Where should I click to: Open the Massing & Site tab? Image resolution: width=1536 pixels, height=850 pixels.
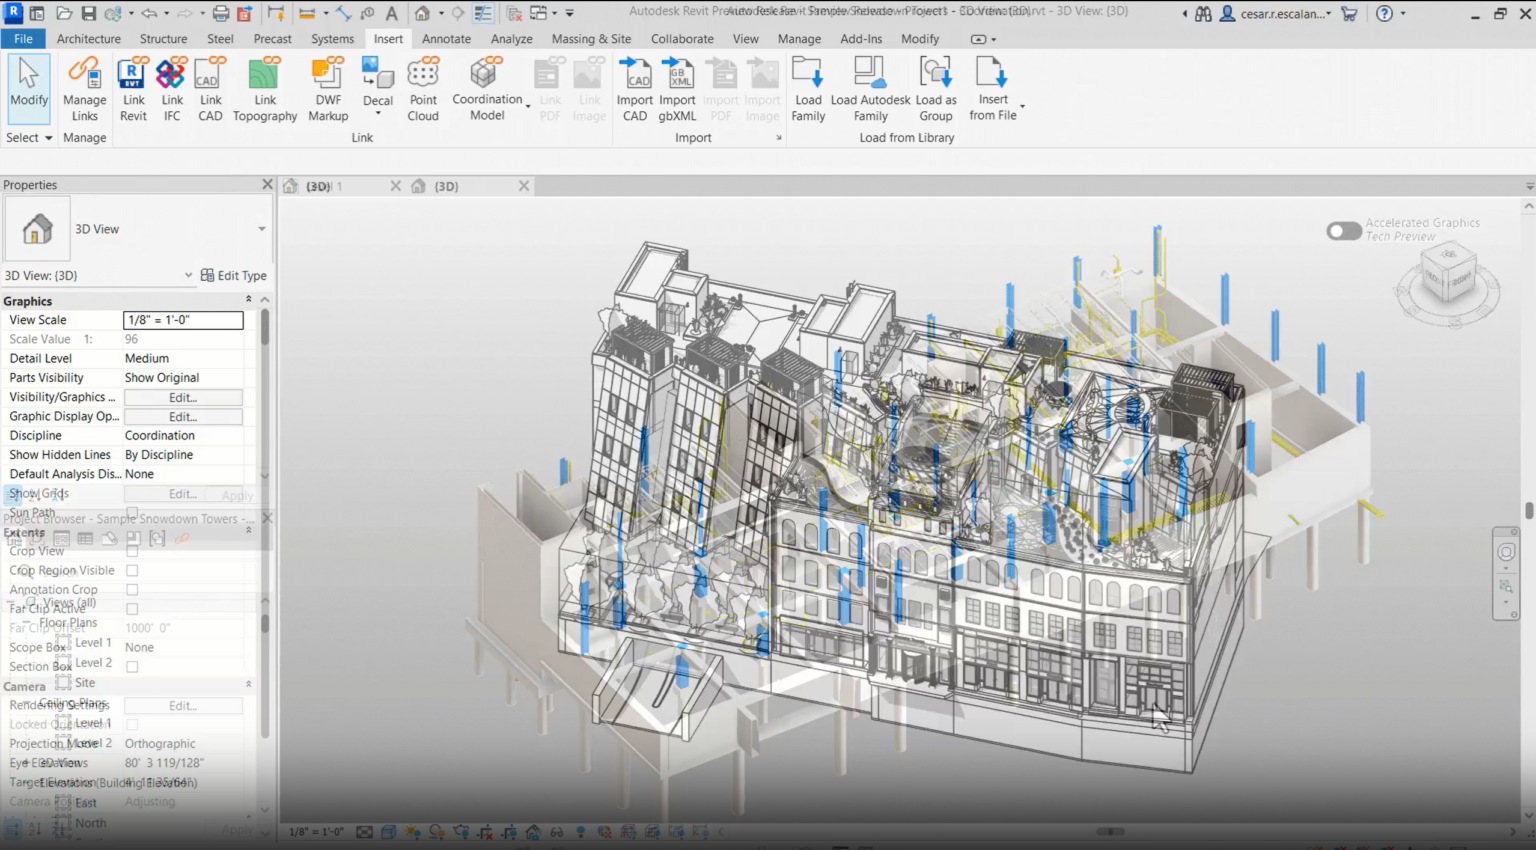coord(591,39)
